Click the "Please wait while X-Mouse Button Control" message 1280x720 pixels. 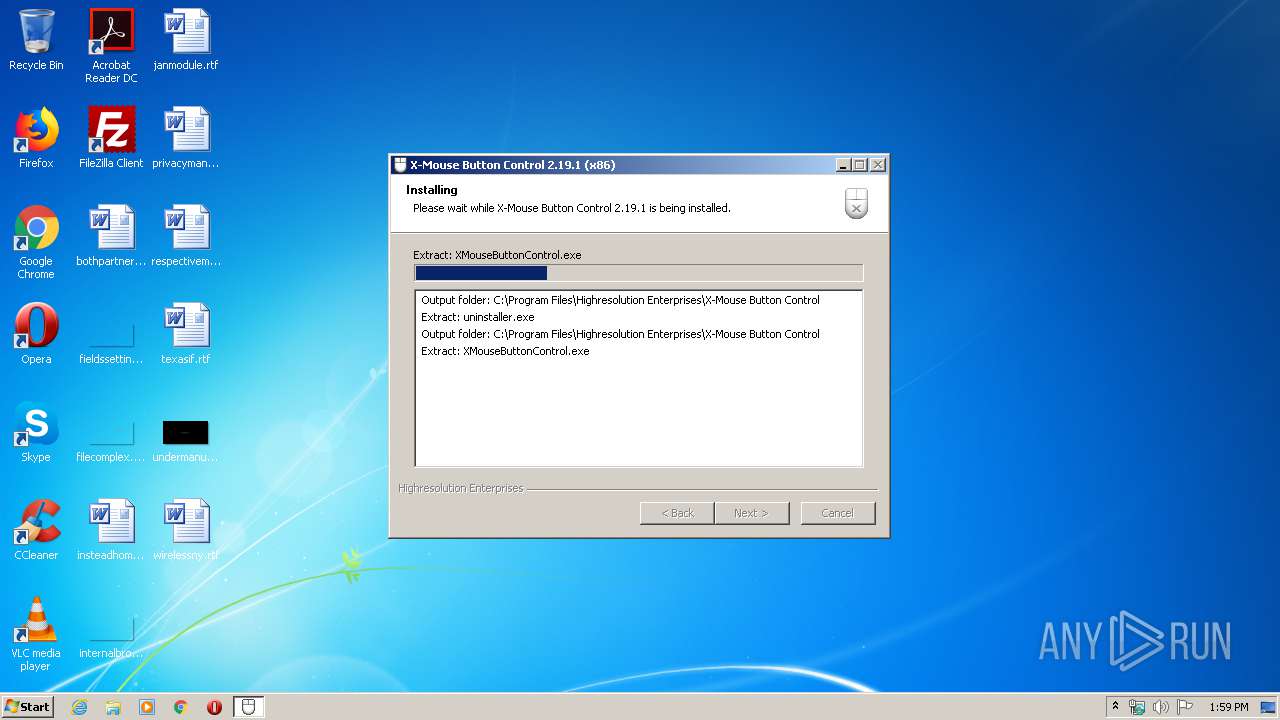[572, 208]
